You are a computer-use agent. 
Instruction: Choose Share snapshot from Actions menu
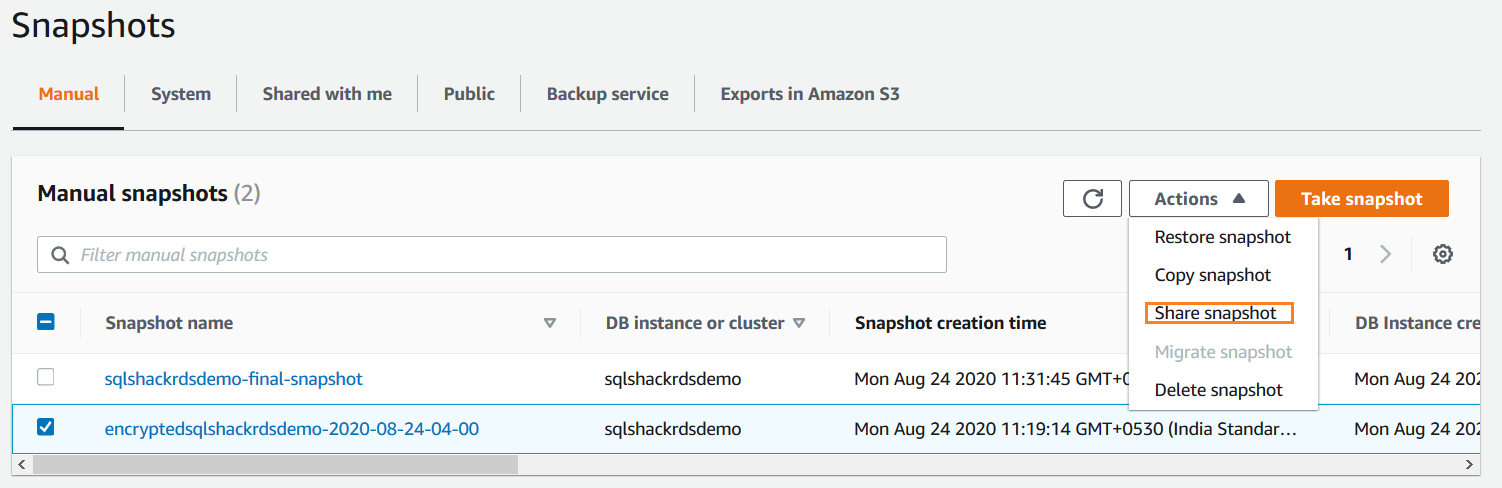coord(1216,313)
